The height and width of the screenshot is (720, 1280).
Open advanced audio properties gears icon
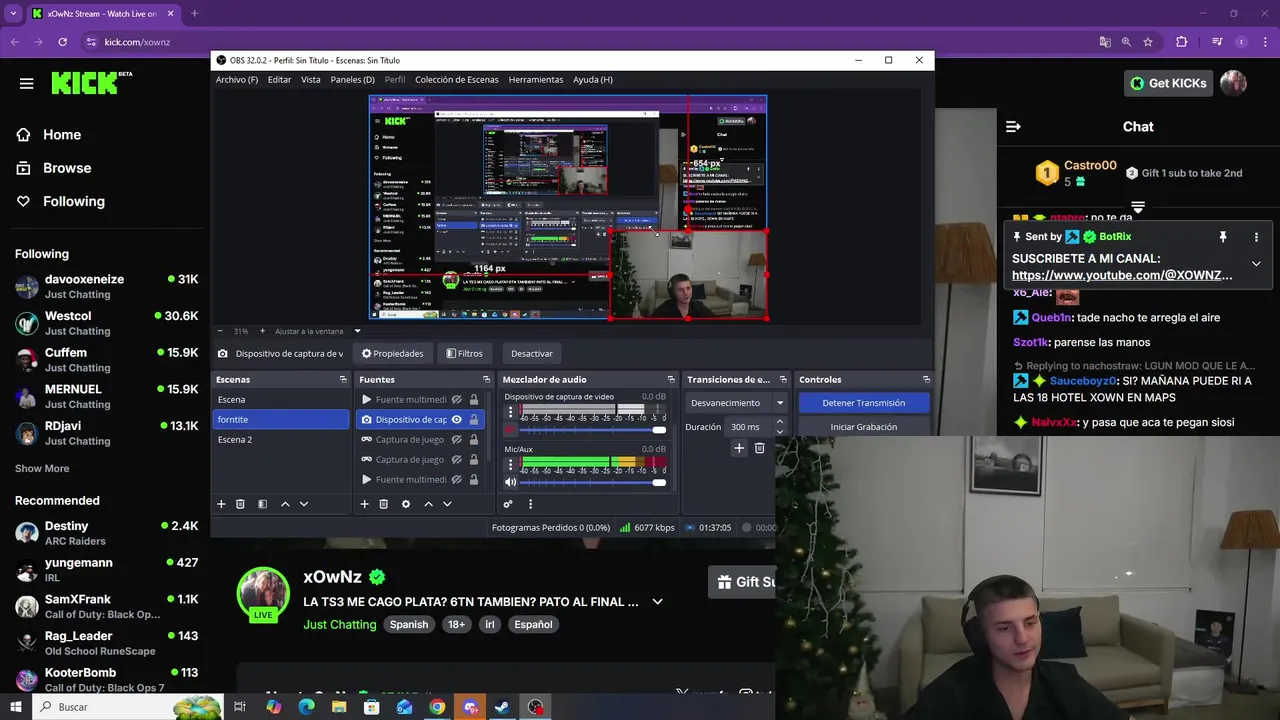click(x=508, y=504)
